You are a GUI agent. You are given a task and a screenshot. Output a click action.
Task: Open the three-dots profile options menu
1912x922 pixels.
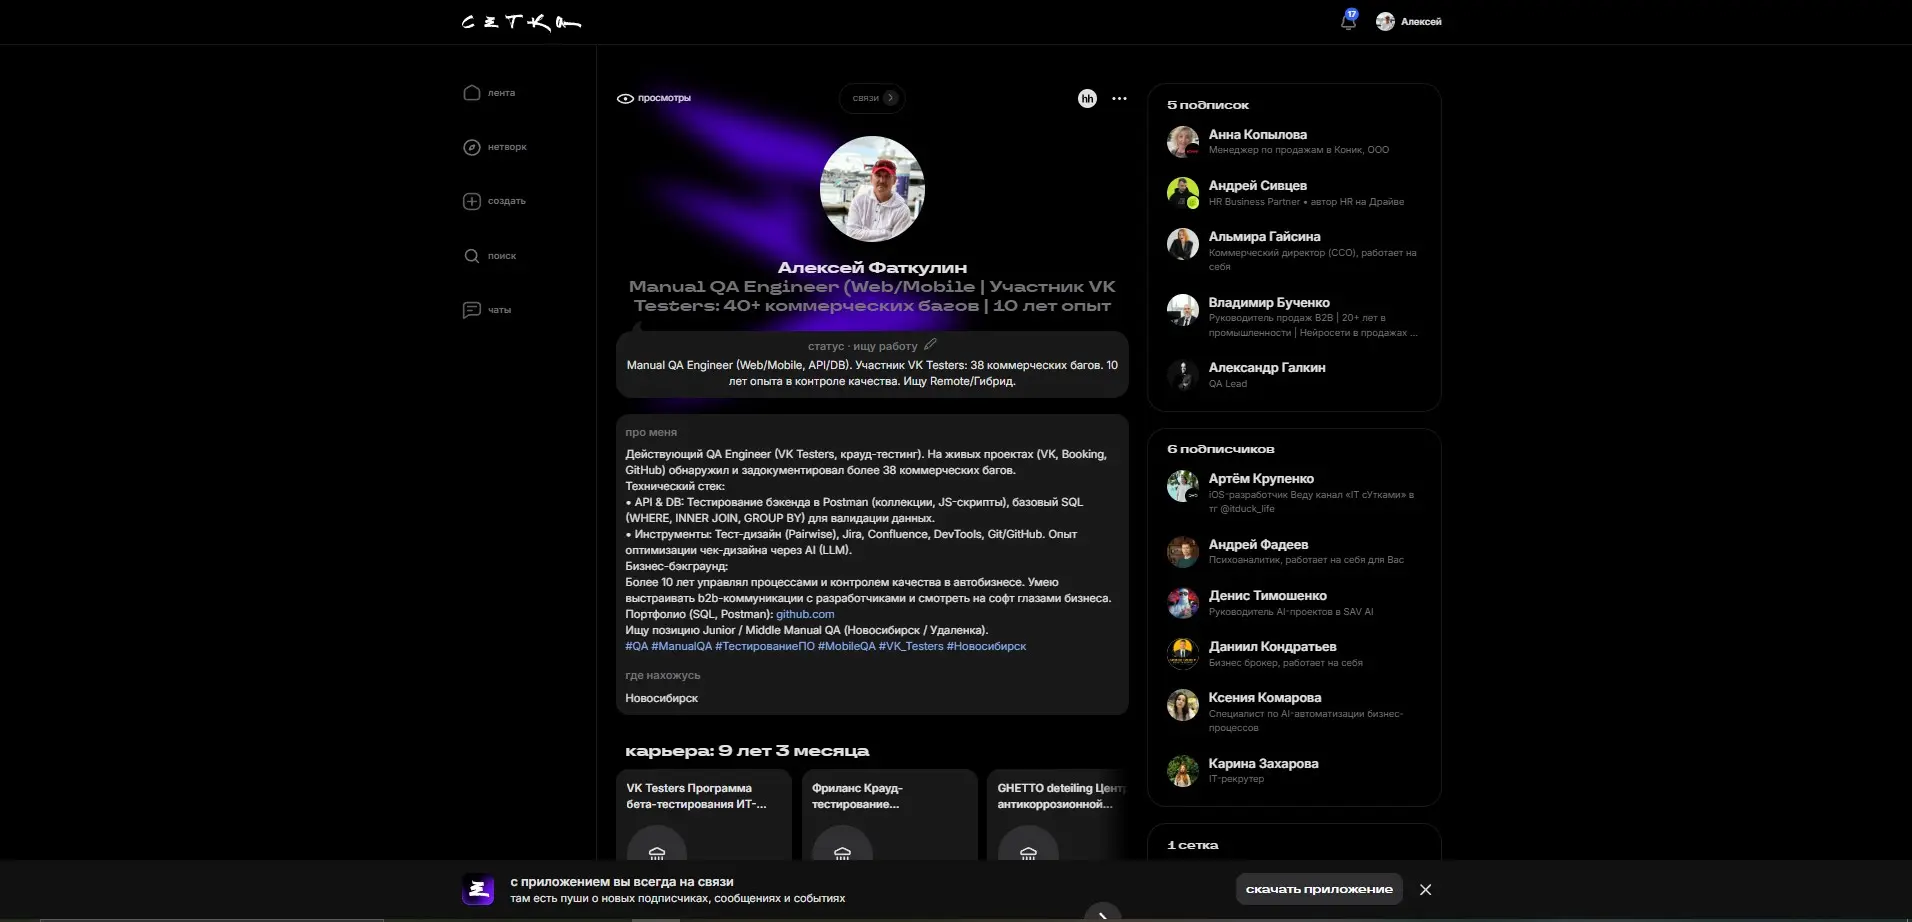coord(1119,98)
